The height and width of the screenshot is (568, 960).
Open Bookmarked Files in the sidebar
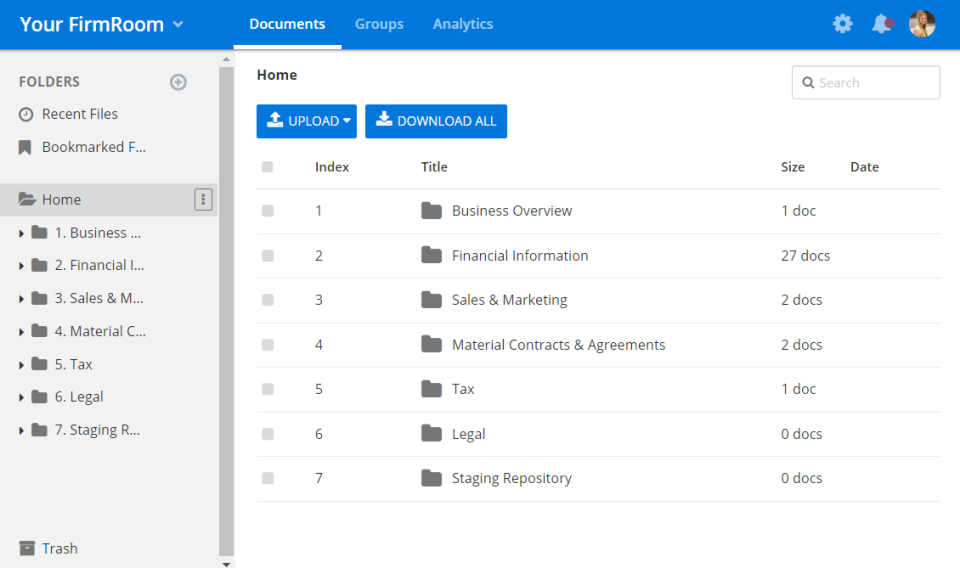(x=93, y=147)
